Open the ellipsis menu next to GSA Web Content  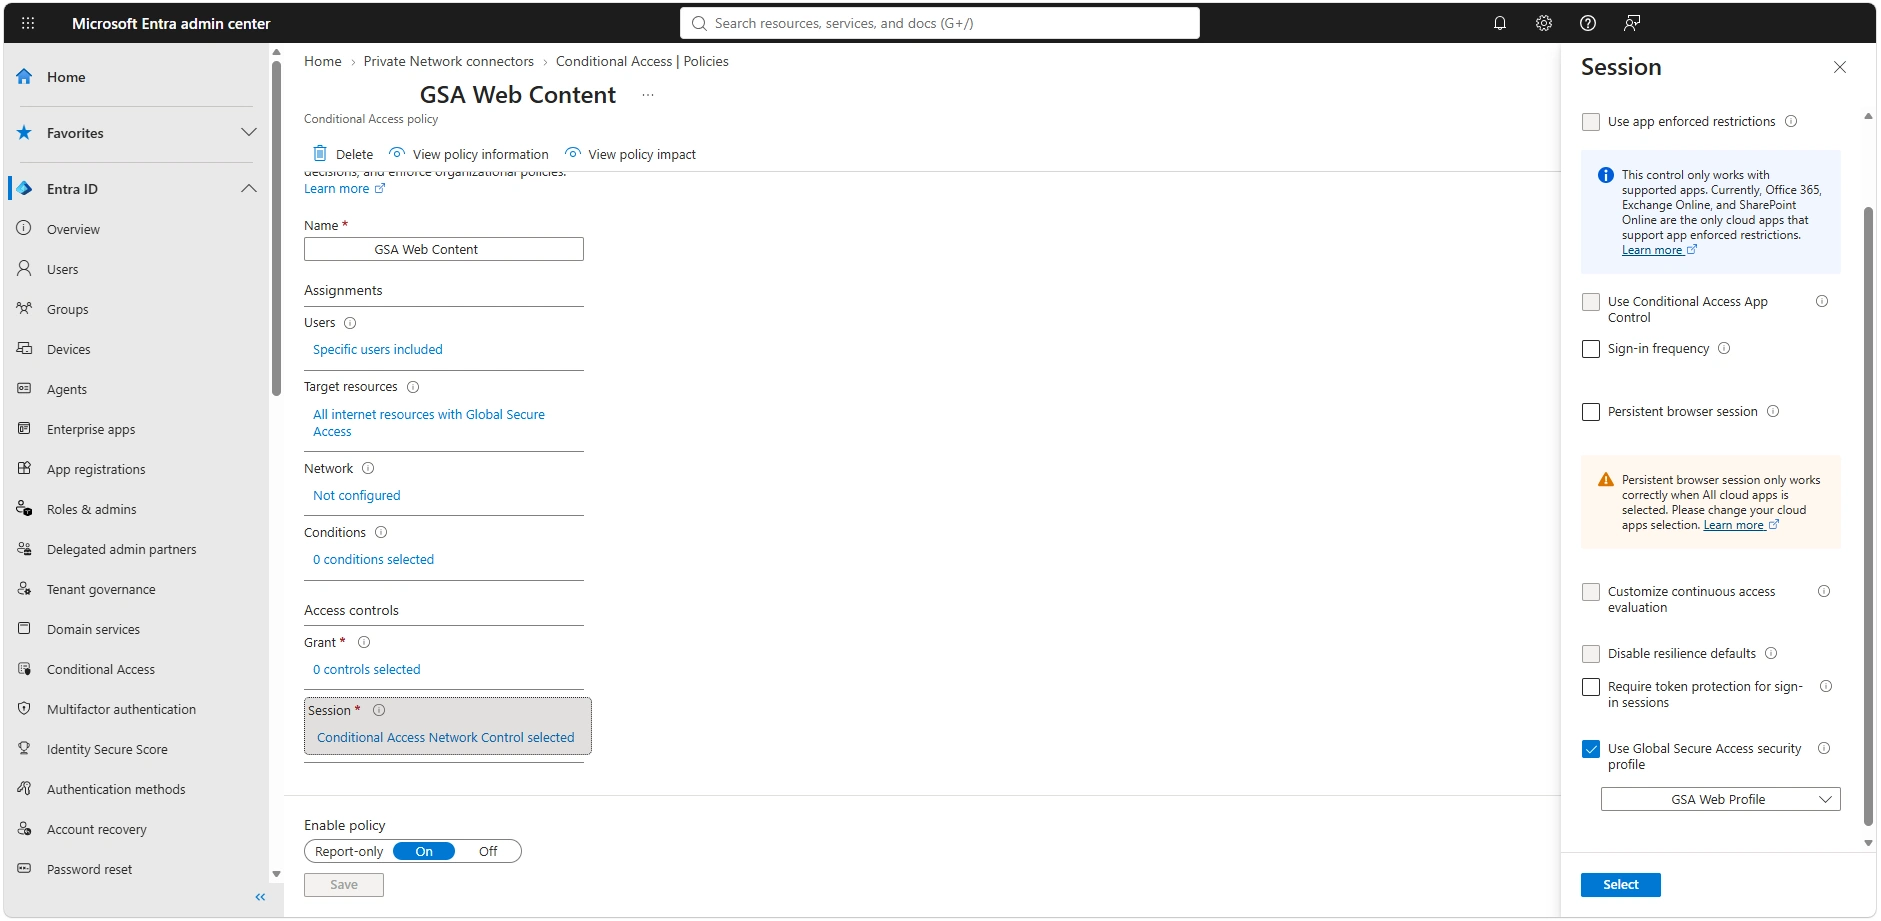tap(648, 95)
